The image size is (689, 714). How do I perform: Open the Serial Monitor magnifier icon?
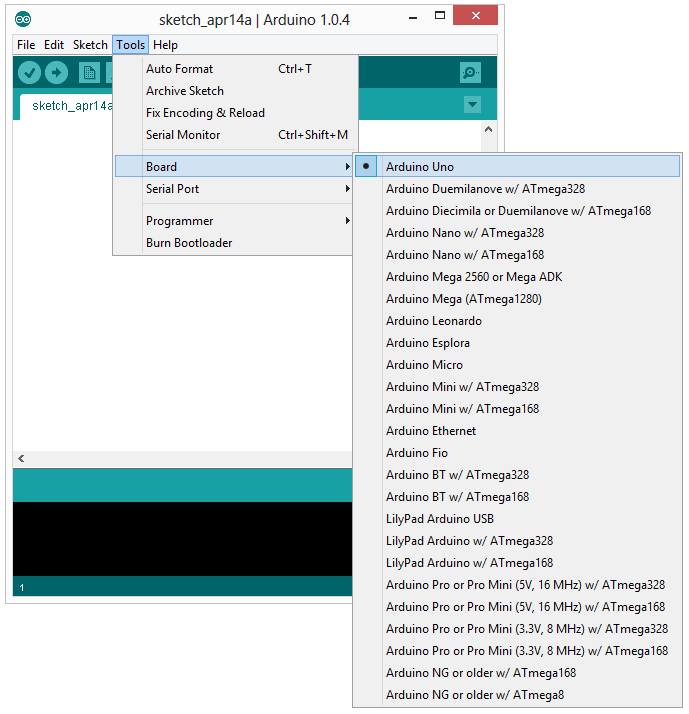(x=470, y=72)
